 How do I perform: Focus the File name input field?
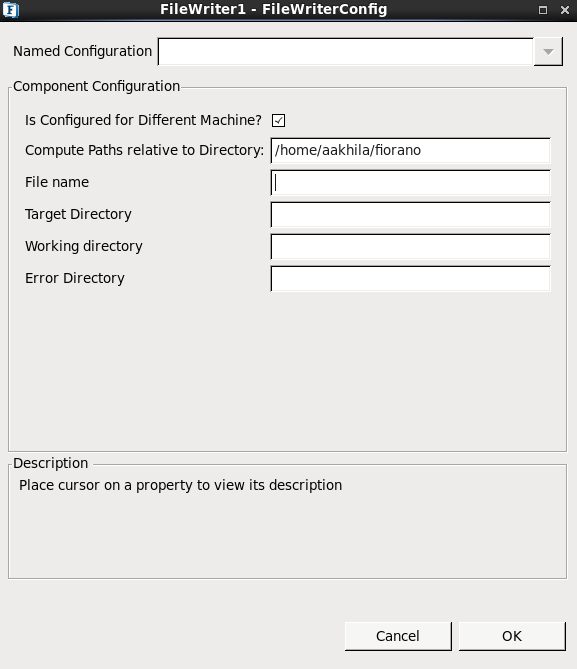point(411,183)
